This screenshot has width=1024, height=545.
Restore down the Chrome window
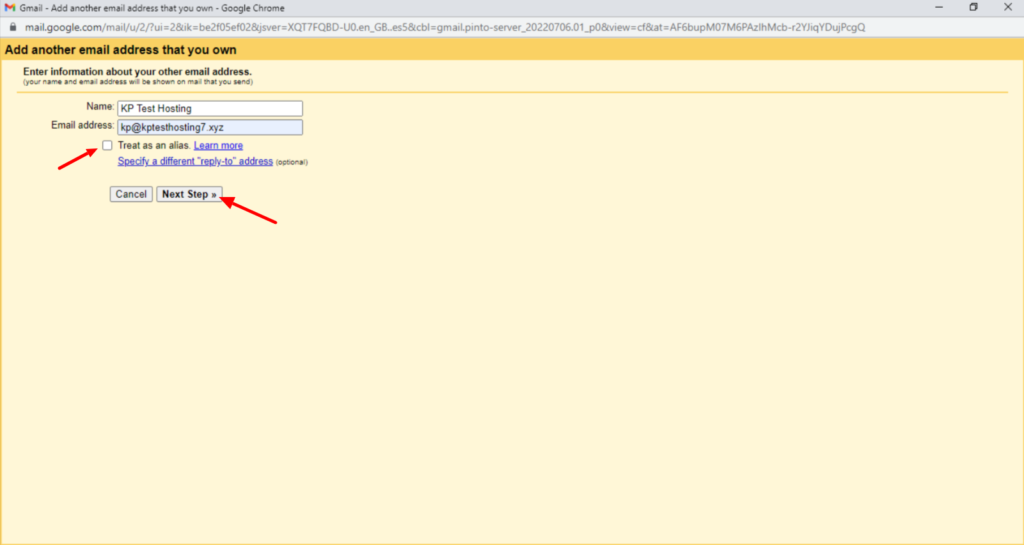click(974, 8)
